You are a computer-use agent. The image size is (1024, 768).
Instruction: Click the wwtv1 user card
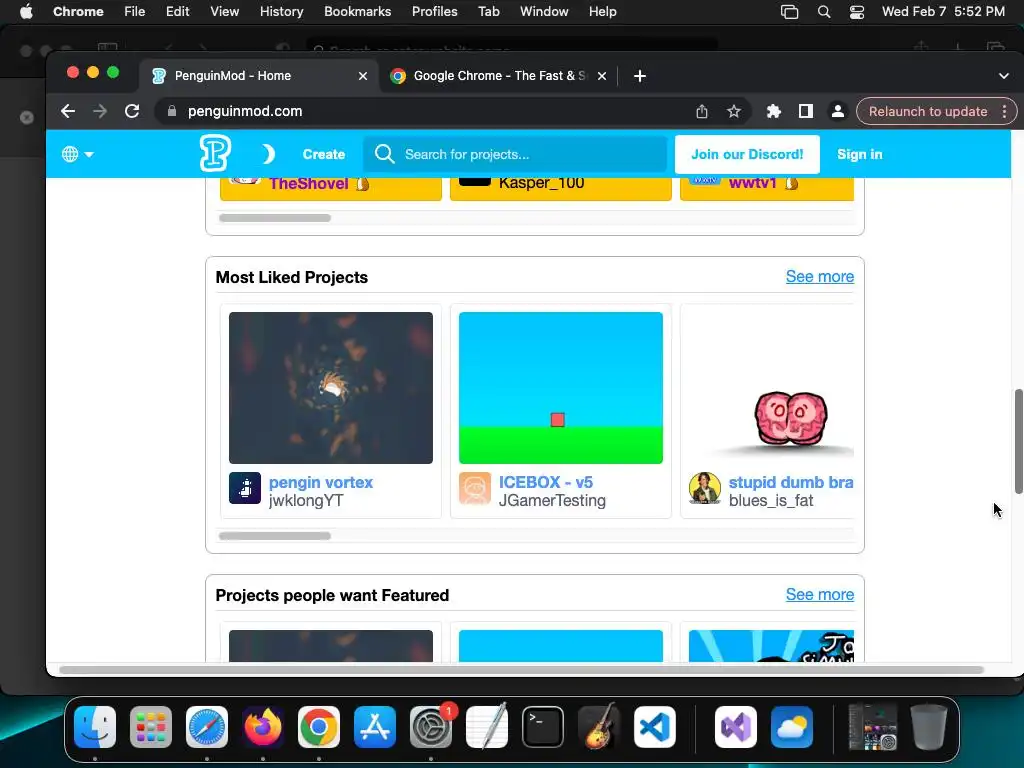767,189
